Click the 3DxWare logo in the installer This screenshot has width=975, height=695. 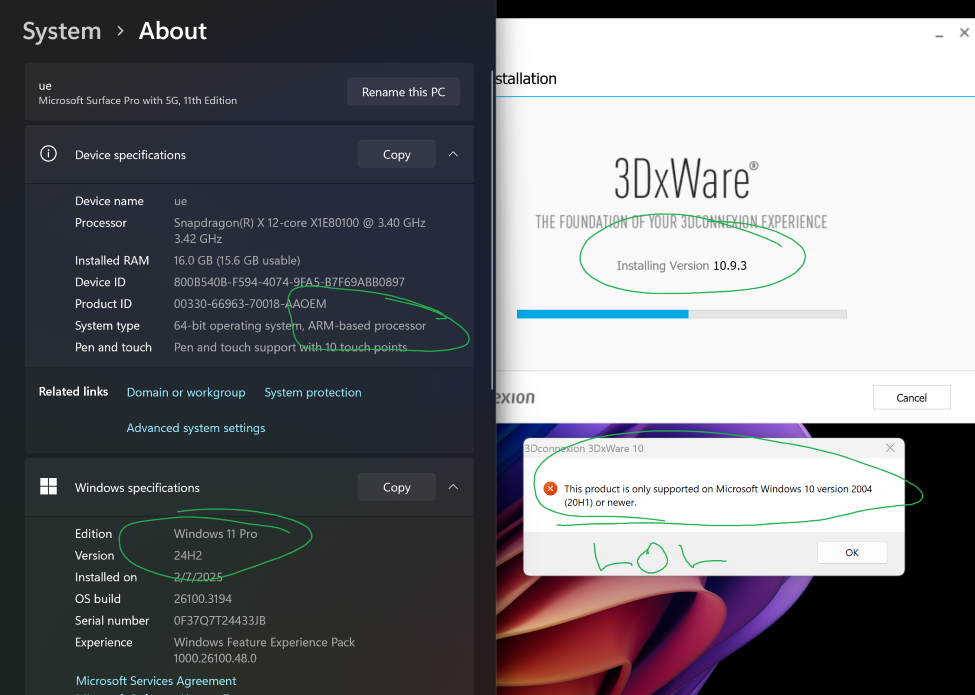pos(686,178)
